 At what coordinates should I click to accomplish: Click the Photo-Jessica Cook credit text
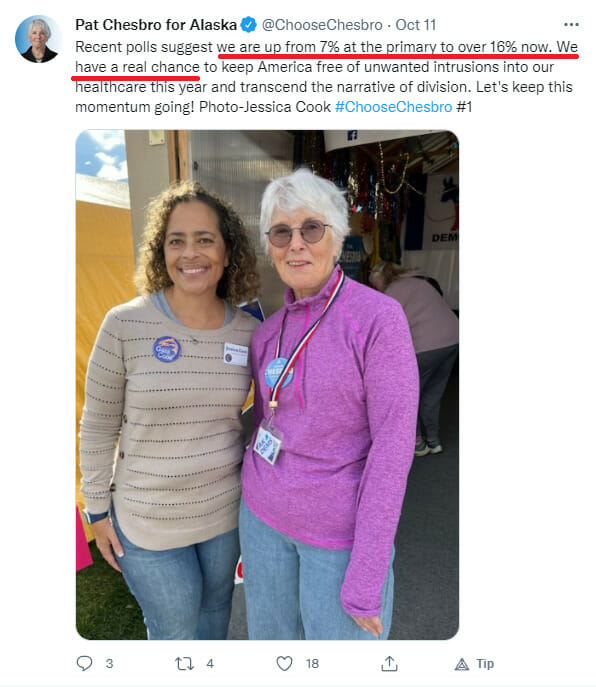click(x=265, y=107)
